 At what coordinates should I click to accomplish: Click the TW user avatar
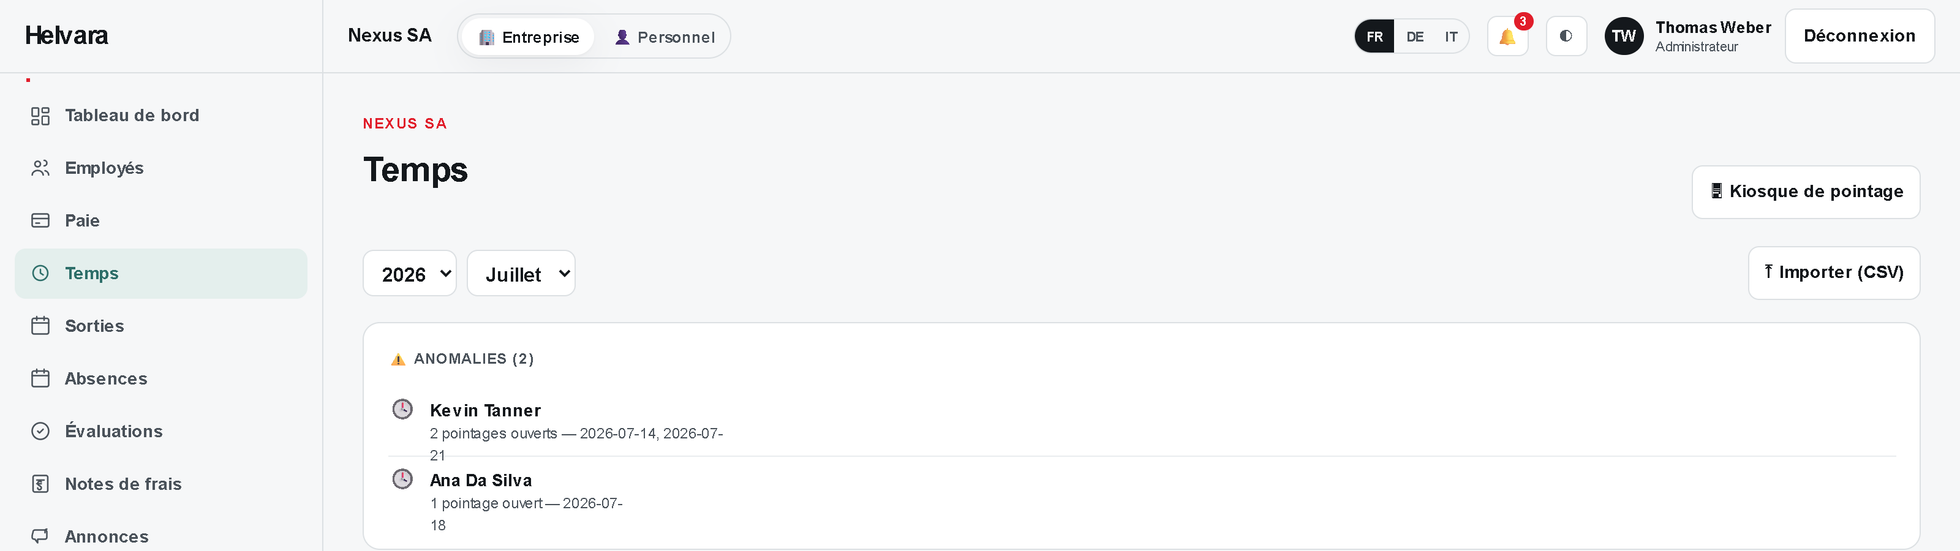click(1624, 36)
